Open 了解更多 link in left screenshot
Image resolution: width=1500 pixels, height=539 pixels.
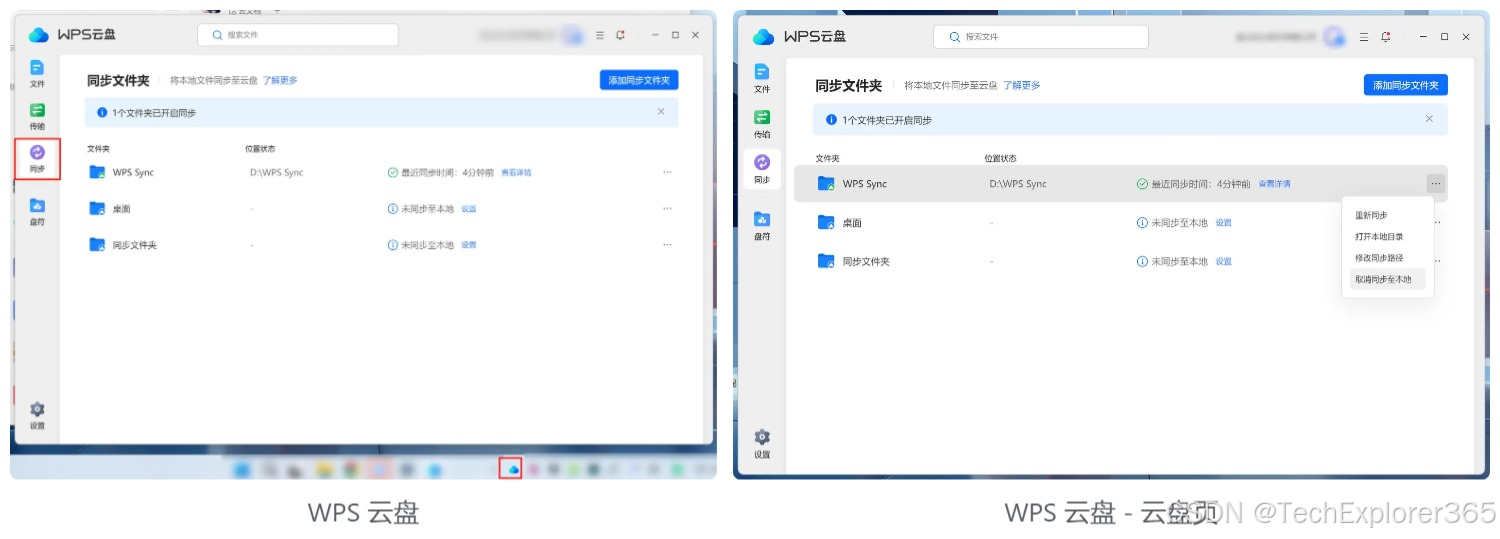pos(280,80)
